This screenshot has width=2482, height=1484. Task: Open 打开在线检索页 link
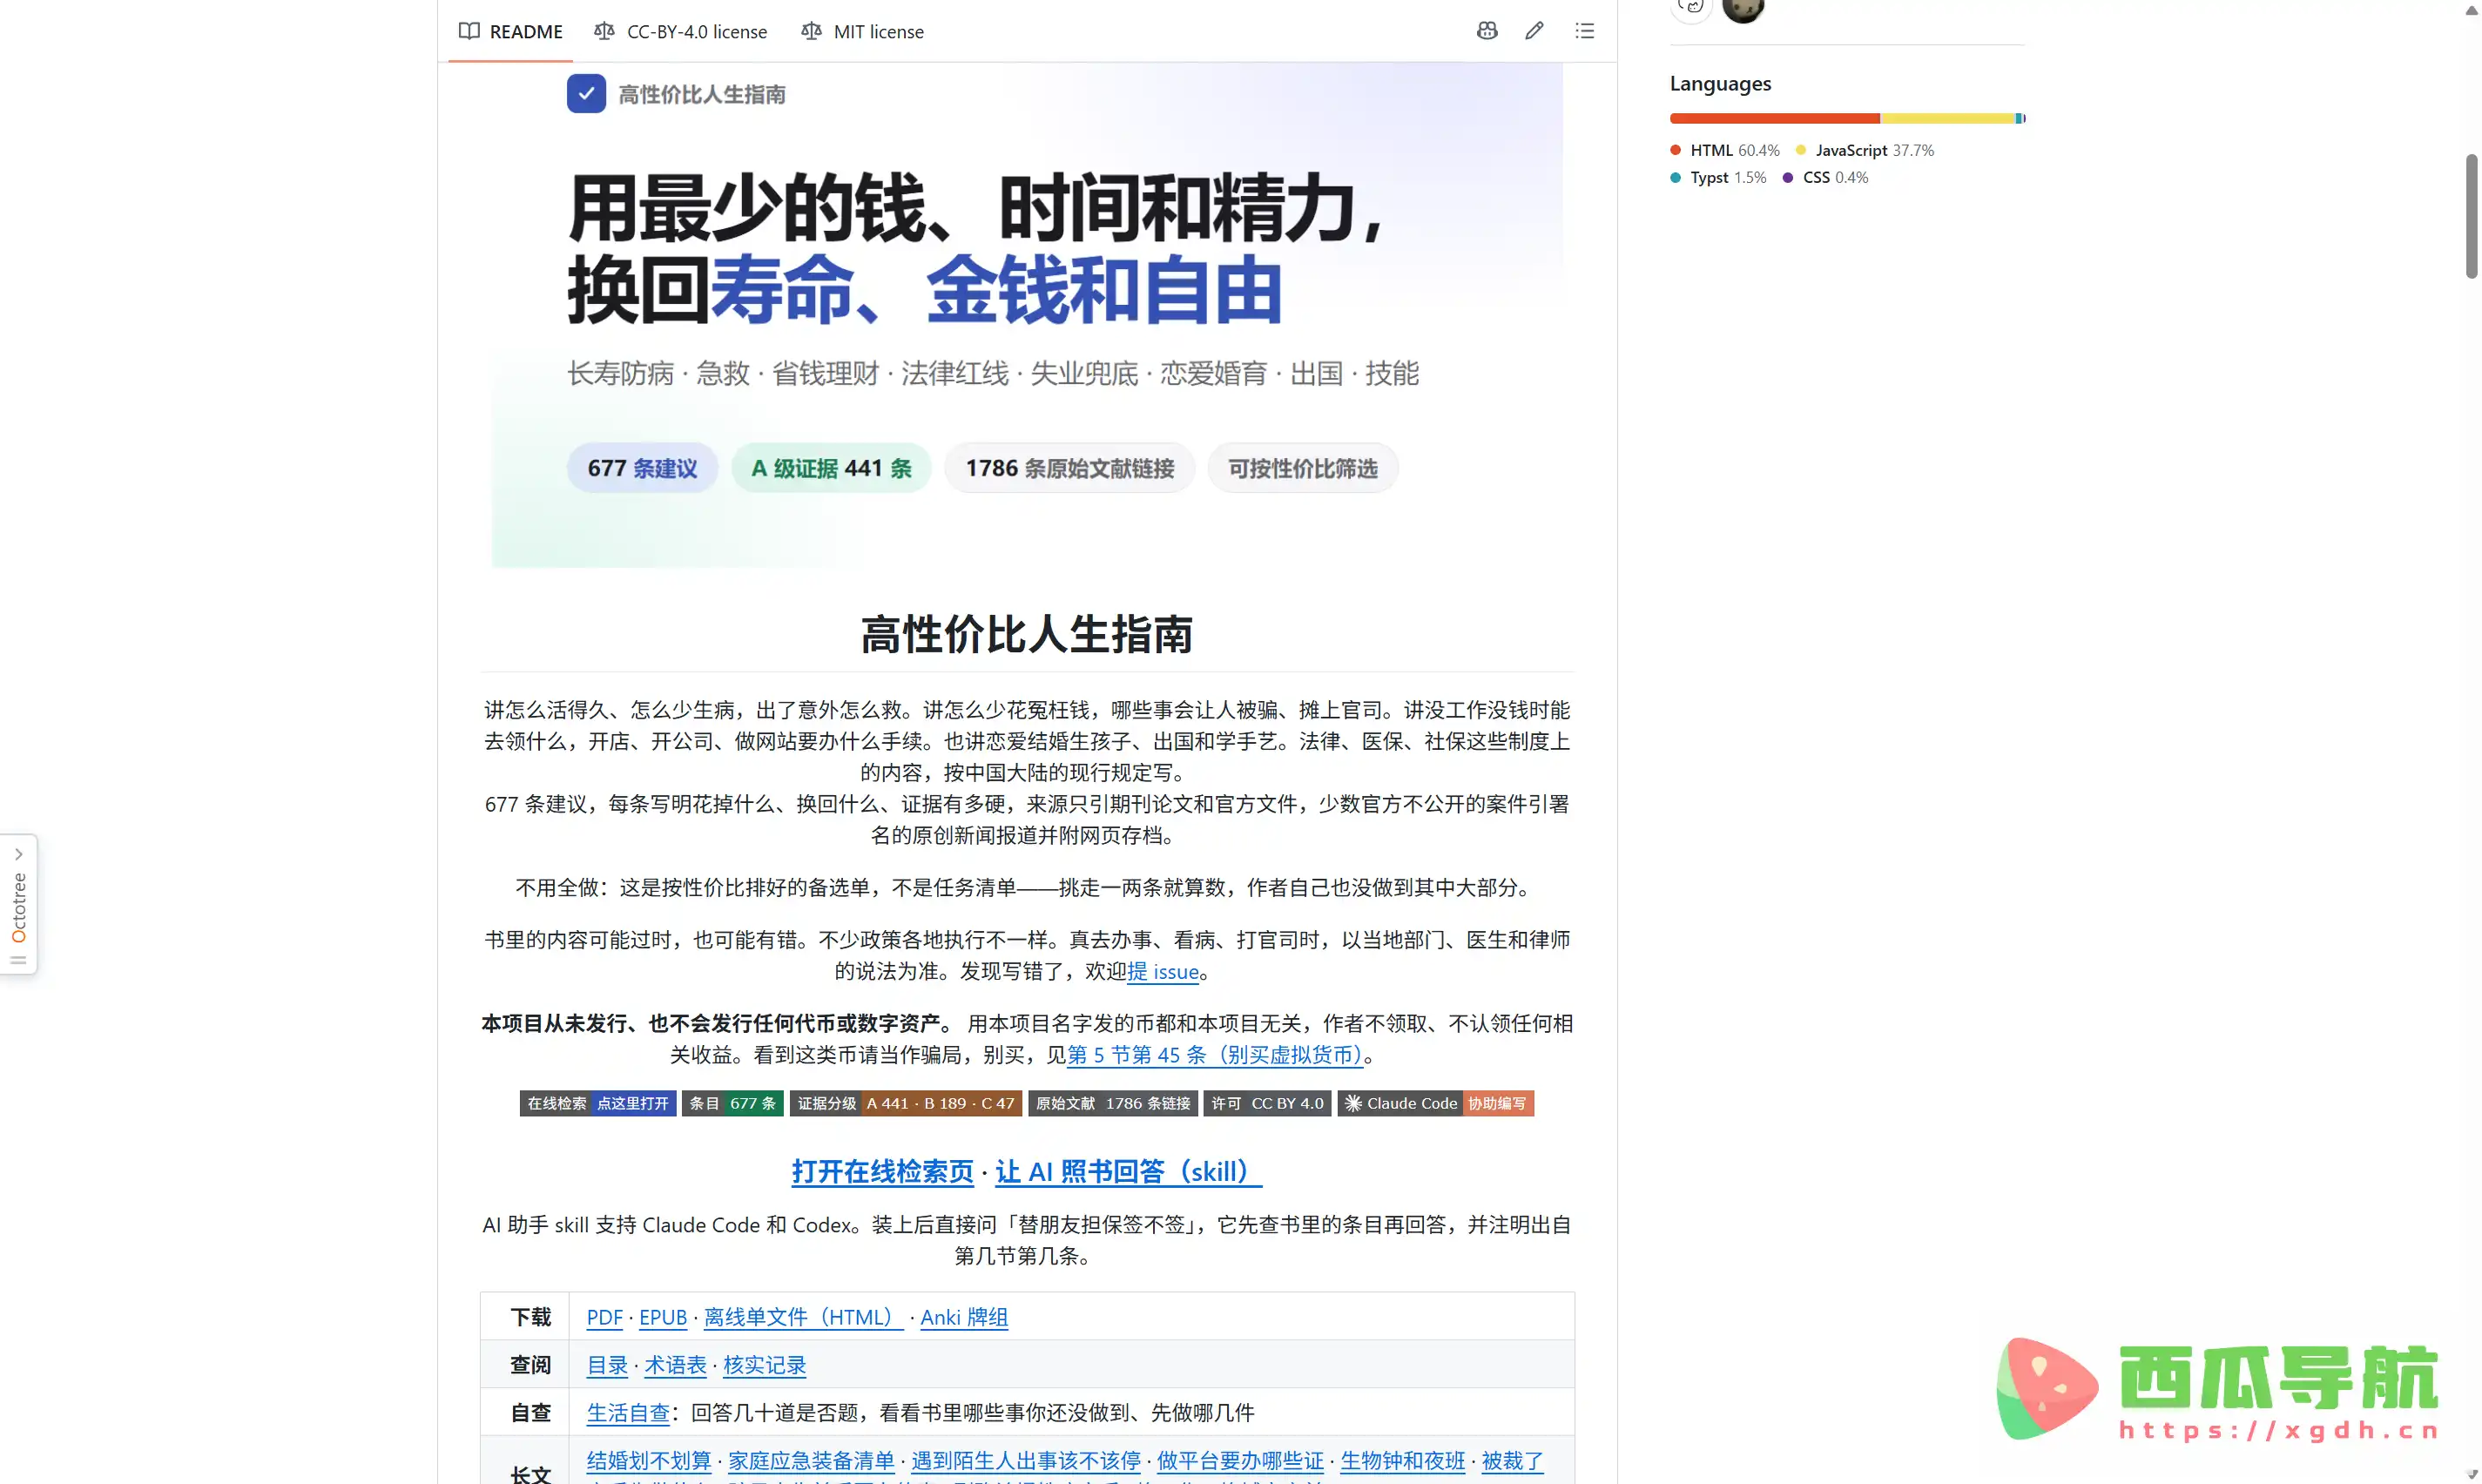pos(882,1171)
